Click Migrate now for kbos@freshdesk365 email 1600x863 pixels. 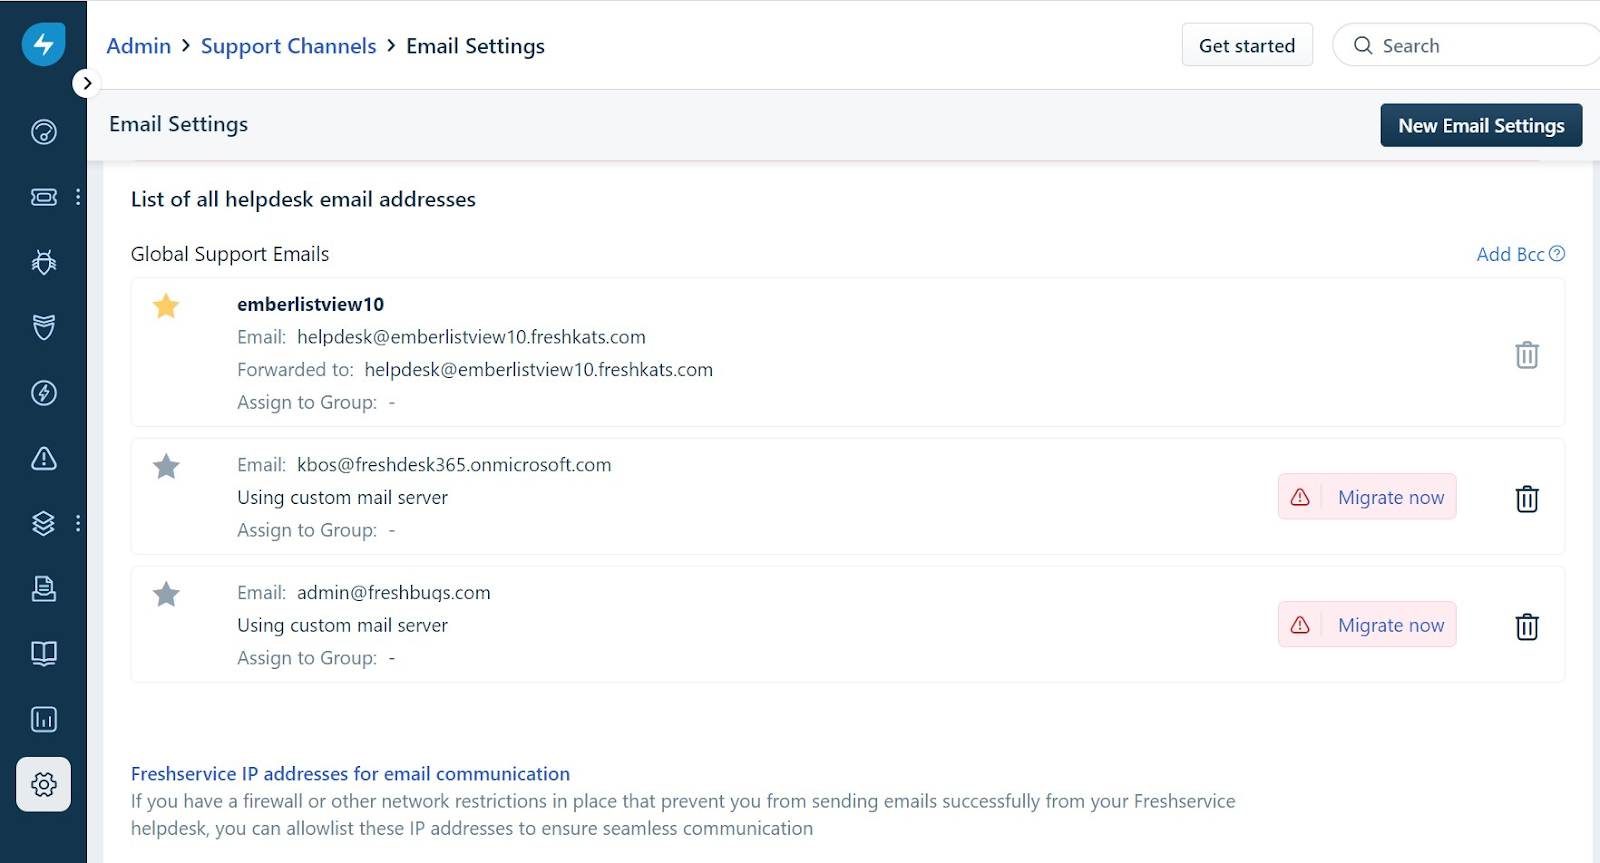coord(1391,497)
